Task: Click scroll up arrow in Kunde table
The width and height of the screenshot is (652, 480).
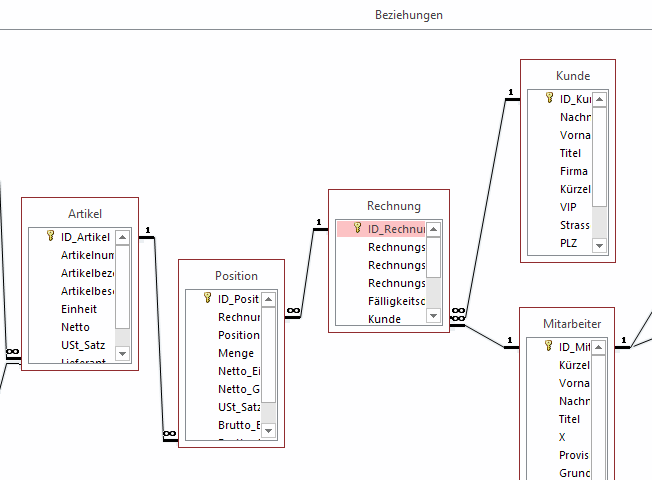Action: pyautogui.click(x=599, y=99)
